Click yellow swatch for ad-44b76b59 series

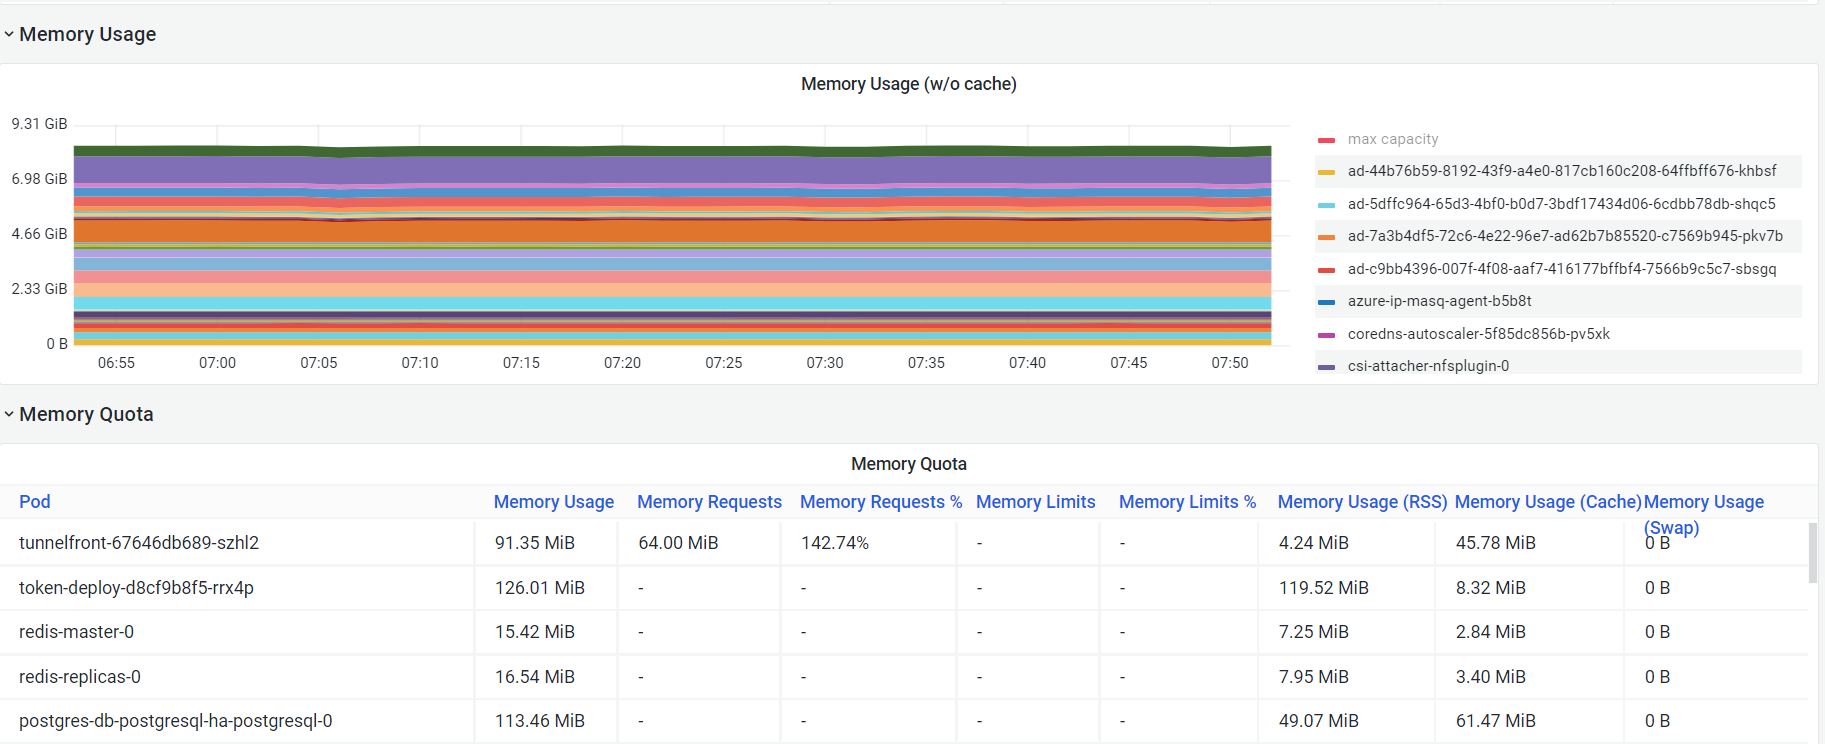[x=1327, y=172]
